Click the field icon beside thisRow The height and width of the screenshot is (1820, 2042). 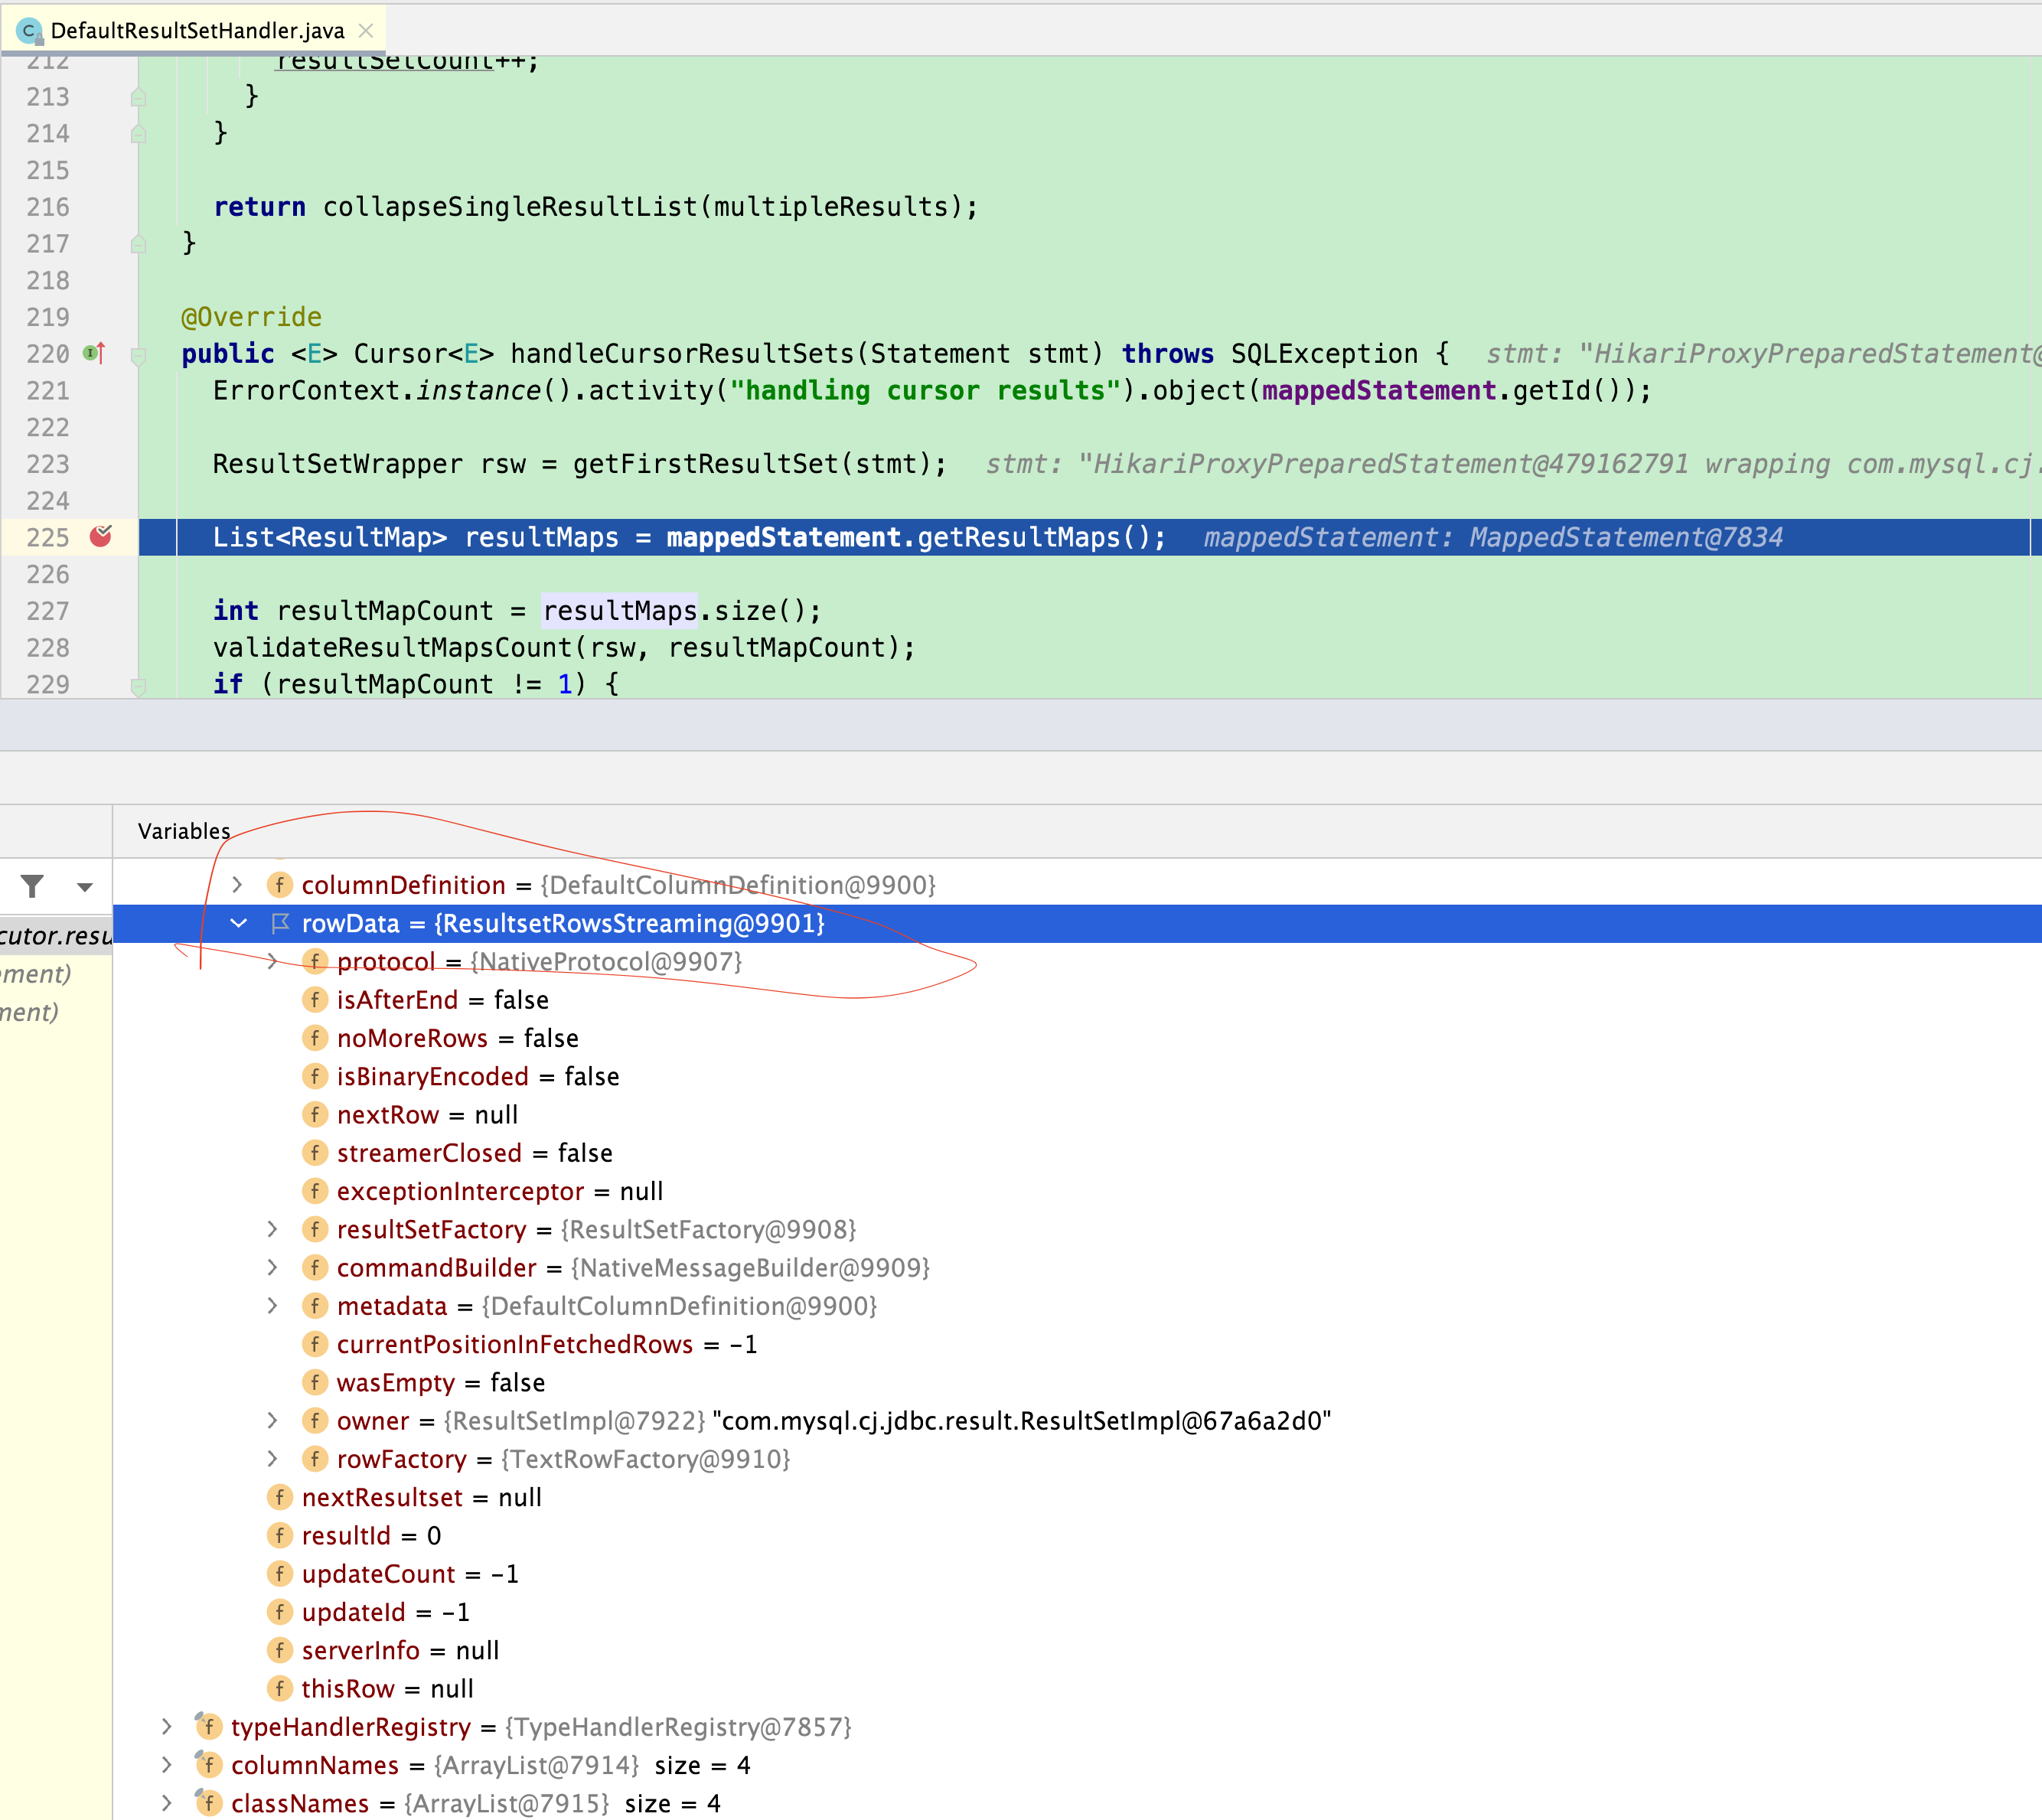[280, 1689]
